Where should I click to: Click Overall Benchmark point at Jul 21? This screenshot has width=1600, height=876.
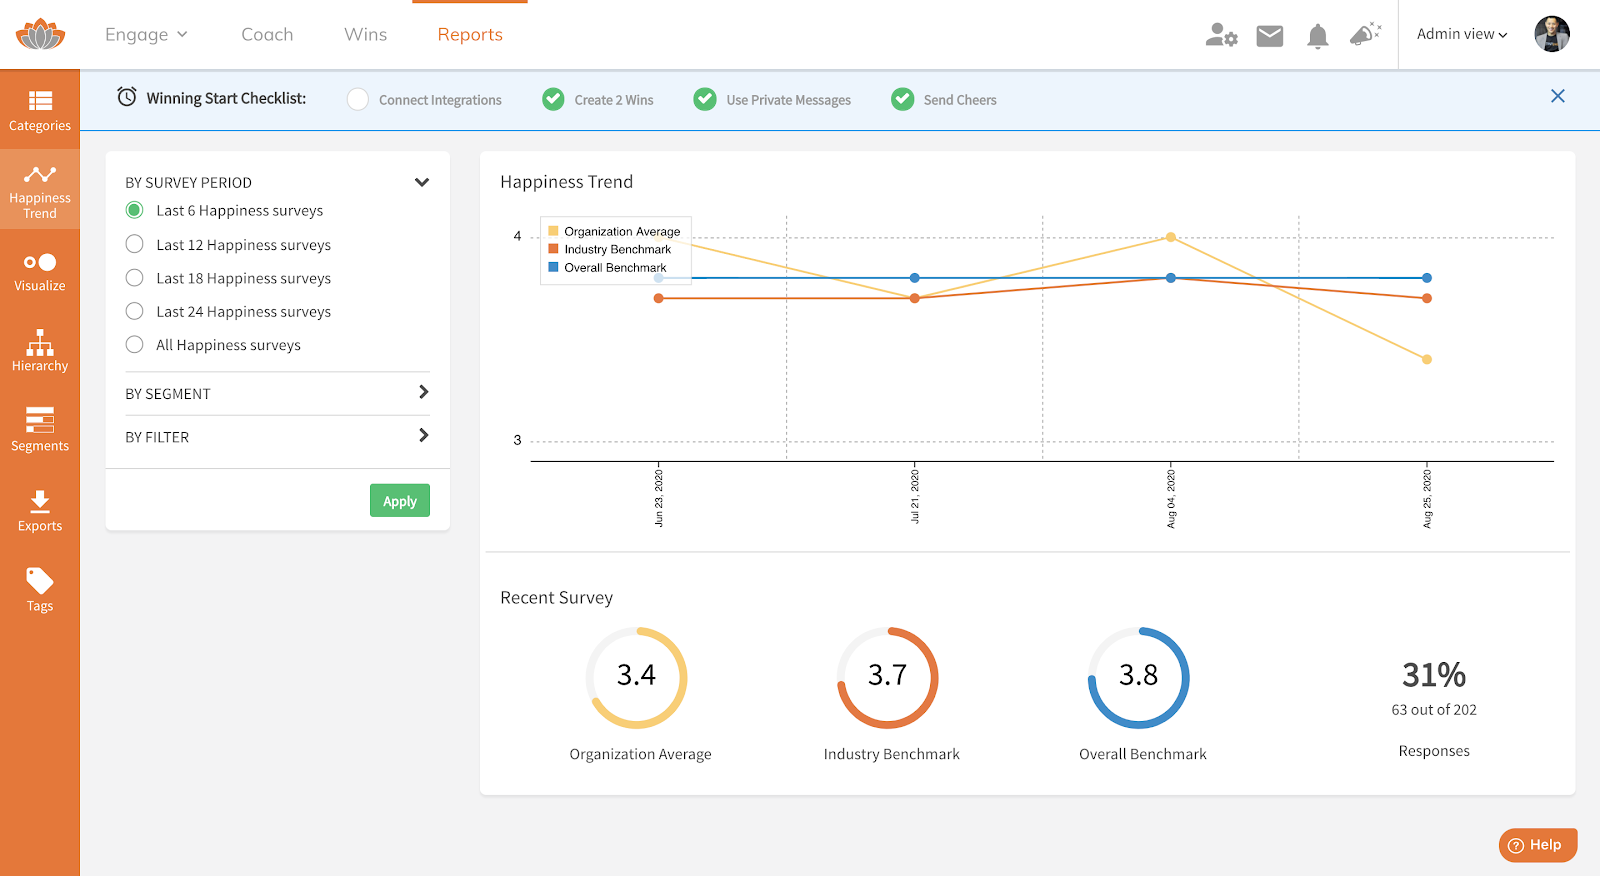[x=915, y=278]
